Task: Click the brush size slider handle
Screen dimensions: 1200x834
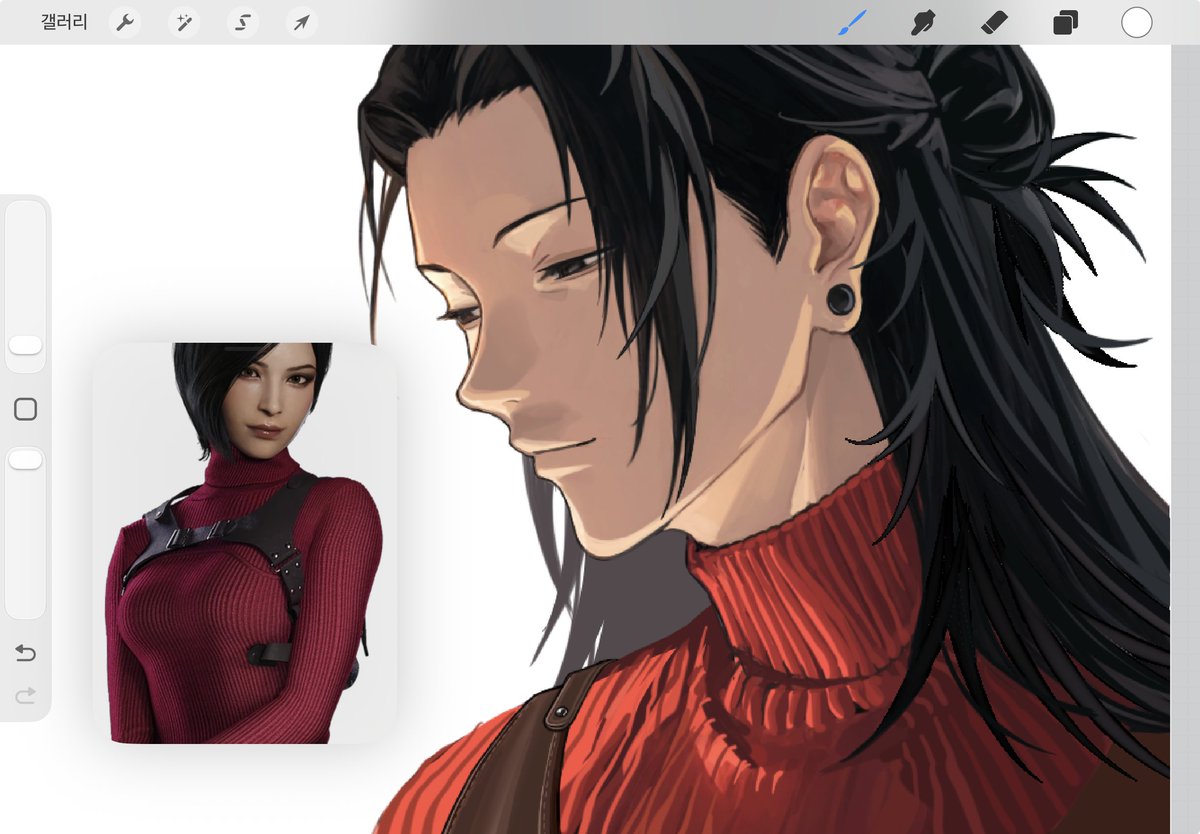Action: [x=25, y=345]
